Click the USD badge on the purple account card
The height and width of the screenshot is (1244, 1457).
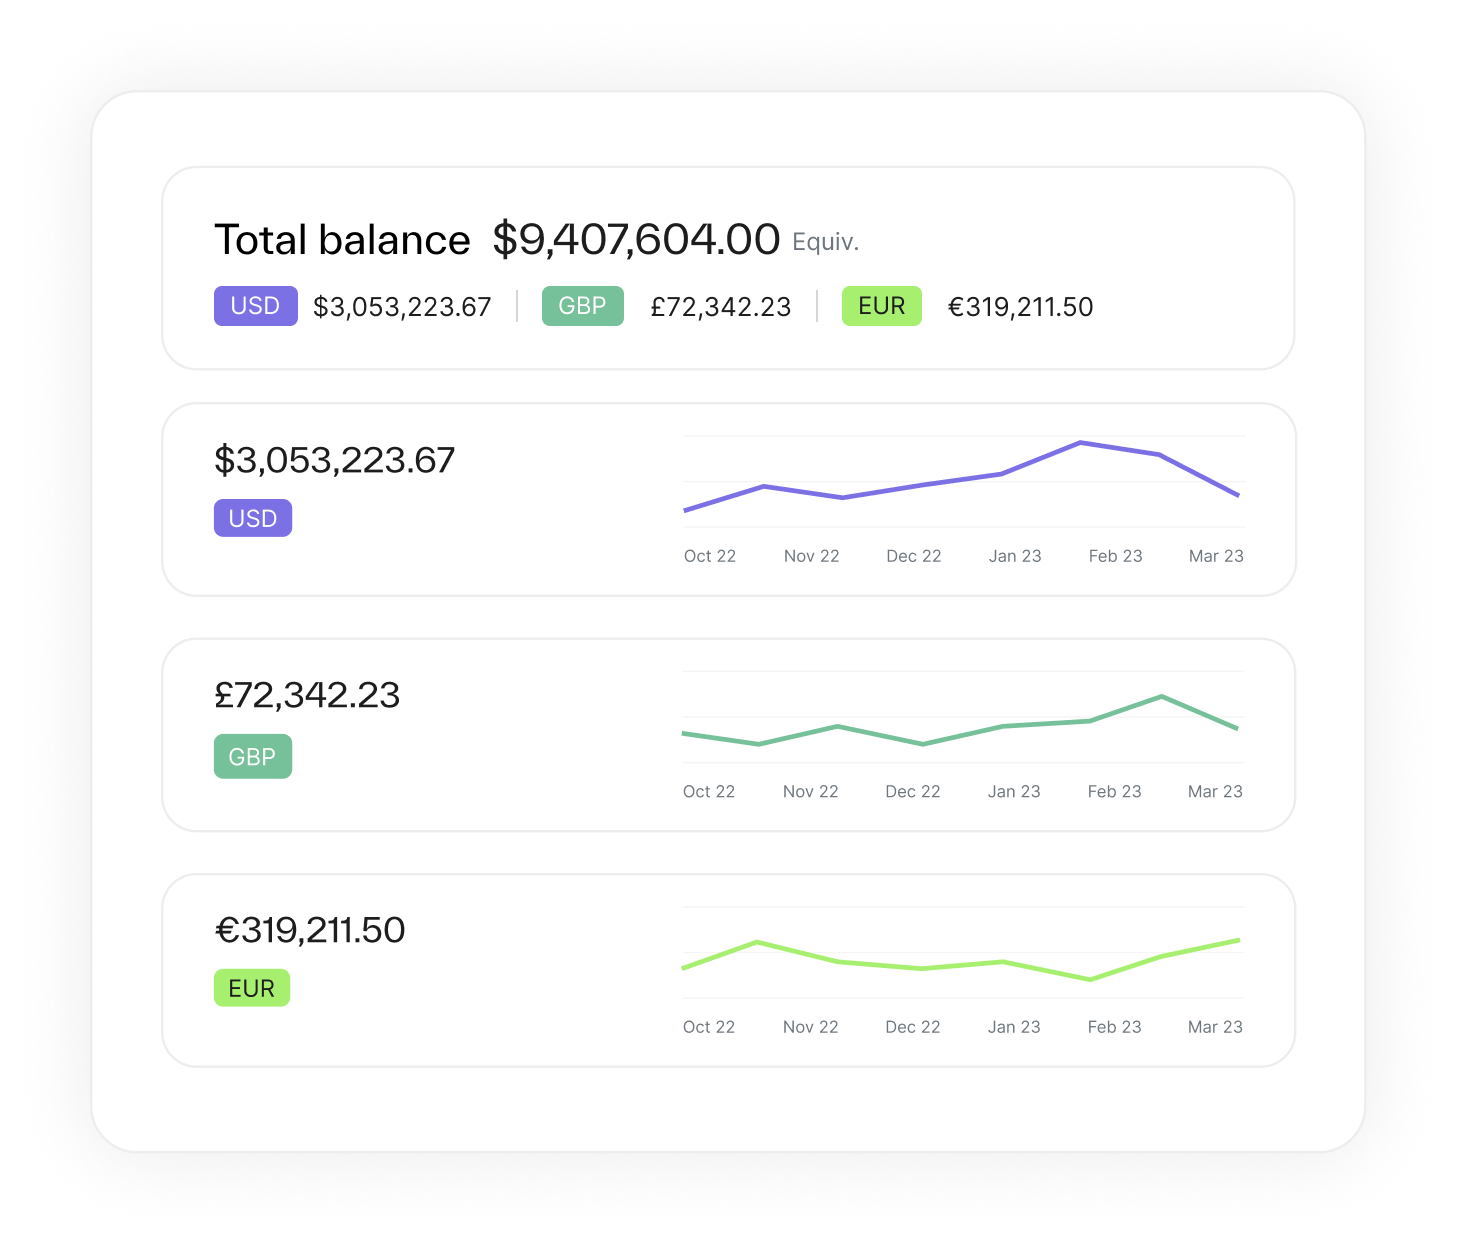(252, 518)
